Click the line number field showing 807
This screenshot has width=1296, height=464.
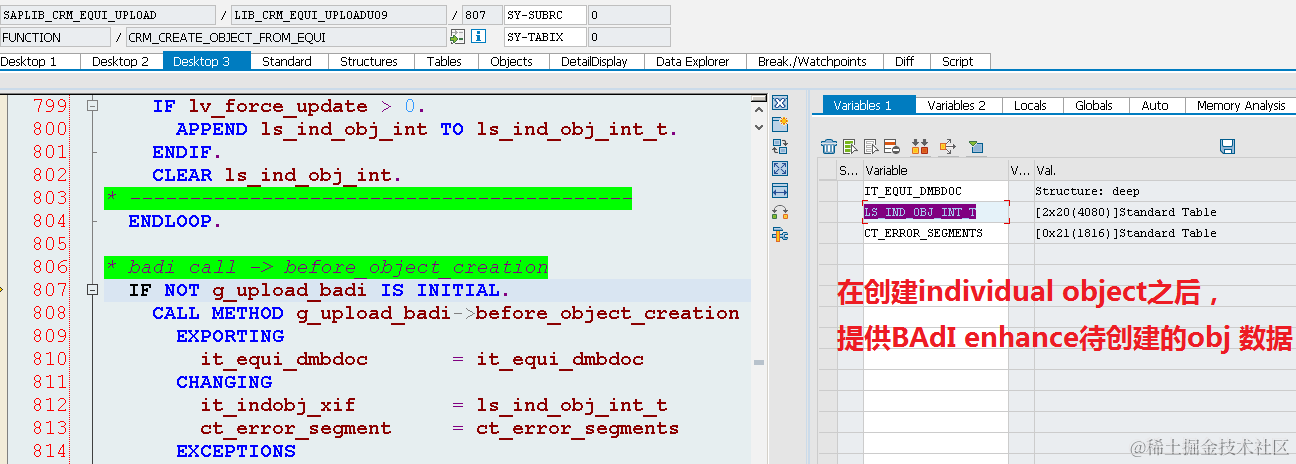tap(482, 15)
